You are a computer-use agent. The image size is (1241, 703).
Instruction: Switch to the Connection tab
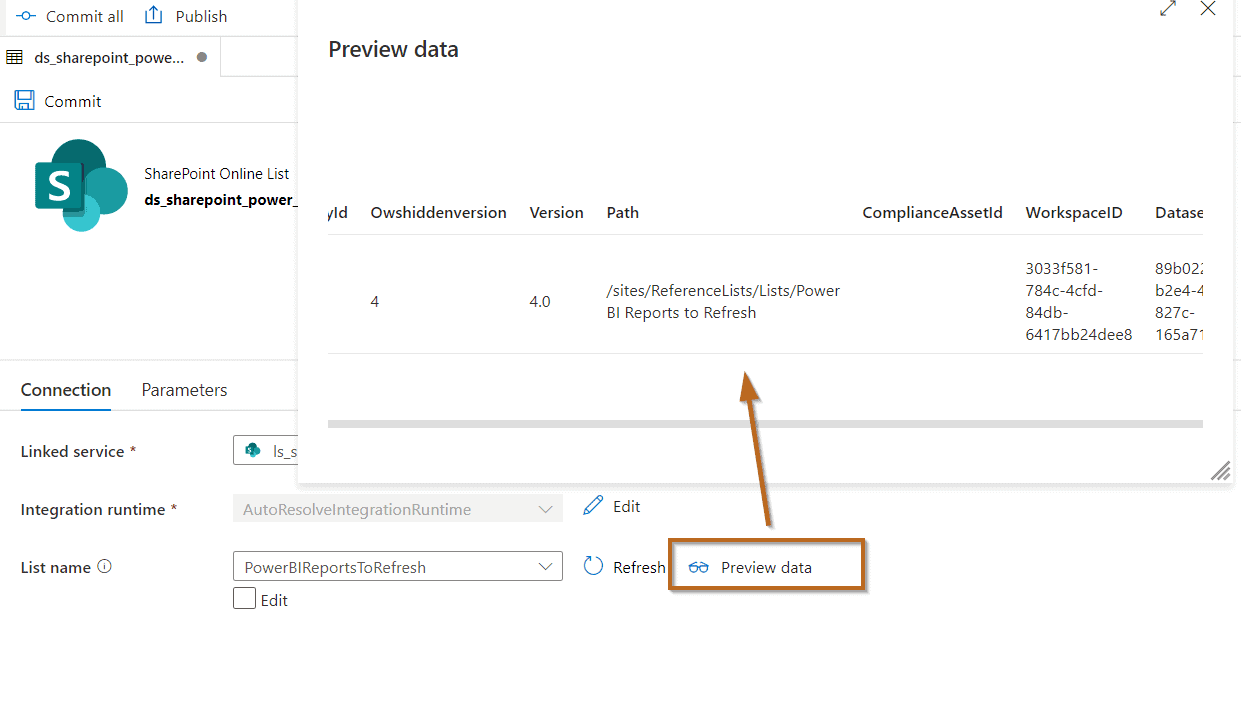(66, 390)
